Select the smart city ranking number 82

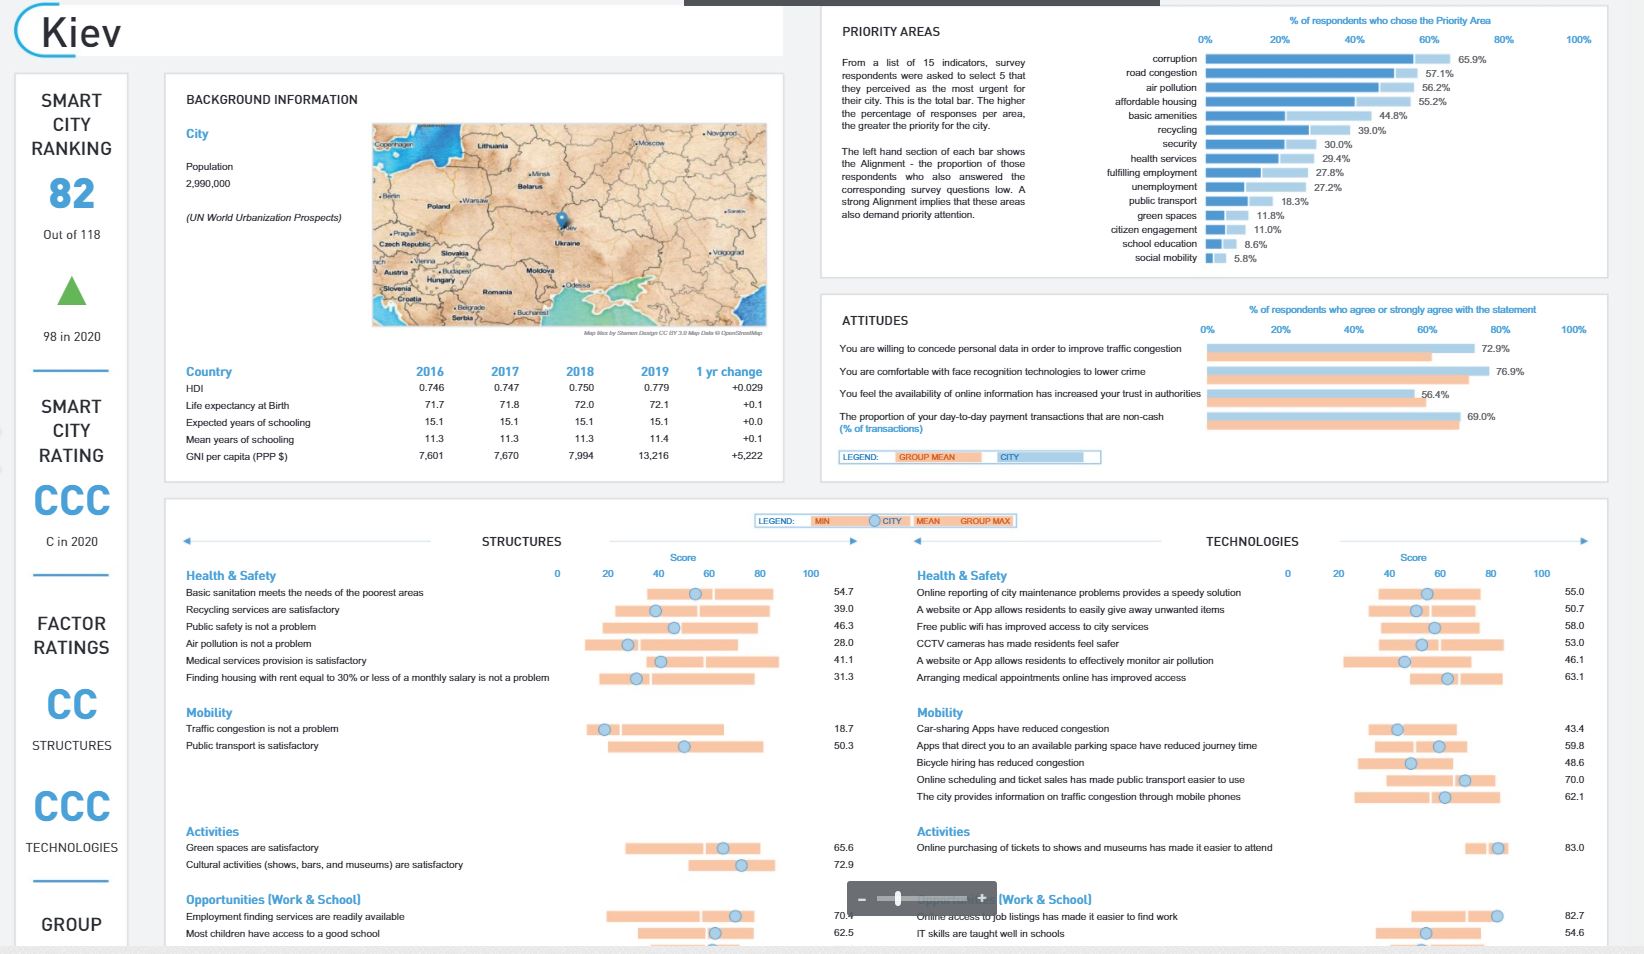tap(72, 193)
